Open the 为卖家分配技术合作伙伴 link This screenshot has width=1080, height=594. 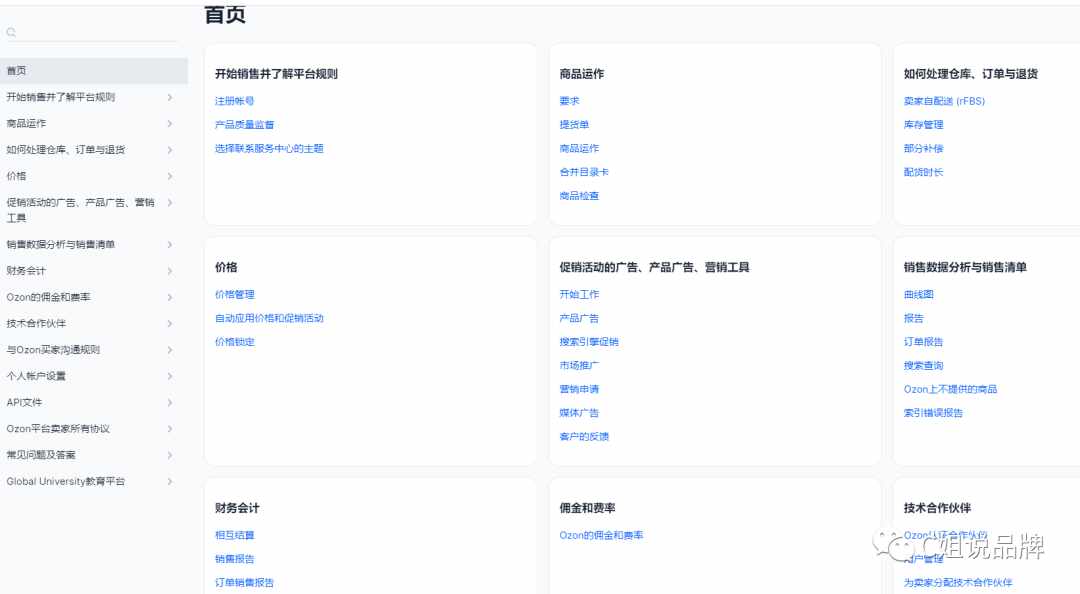click(958, 582)
